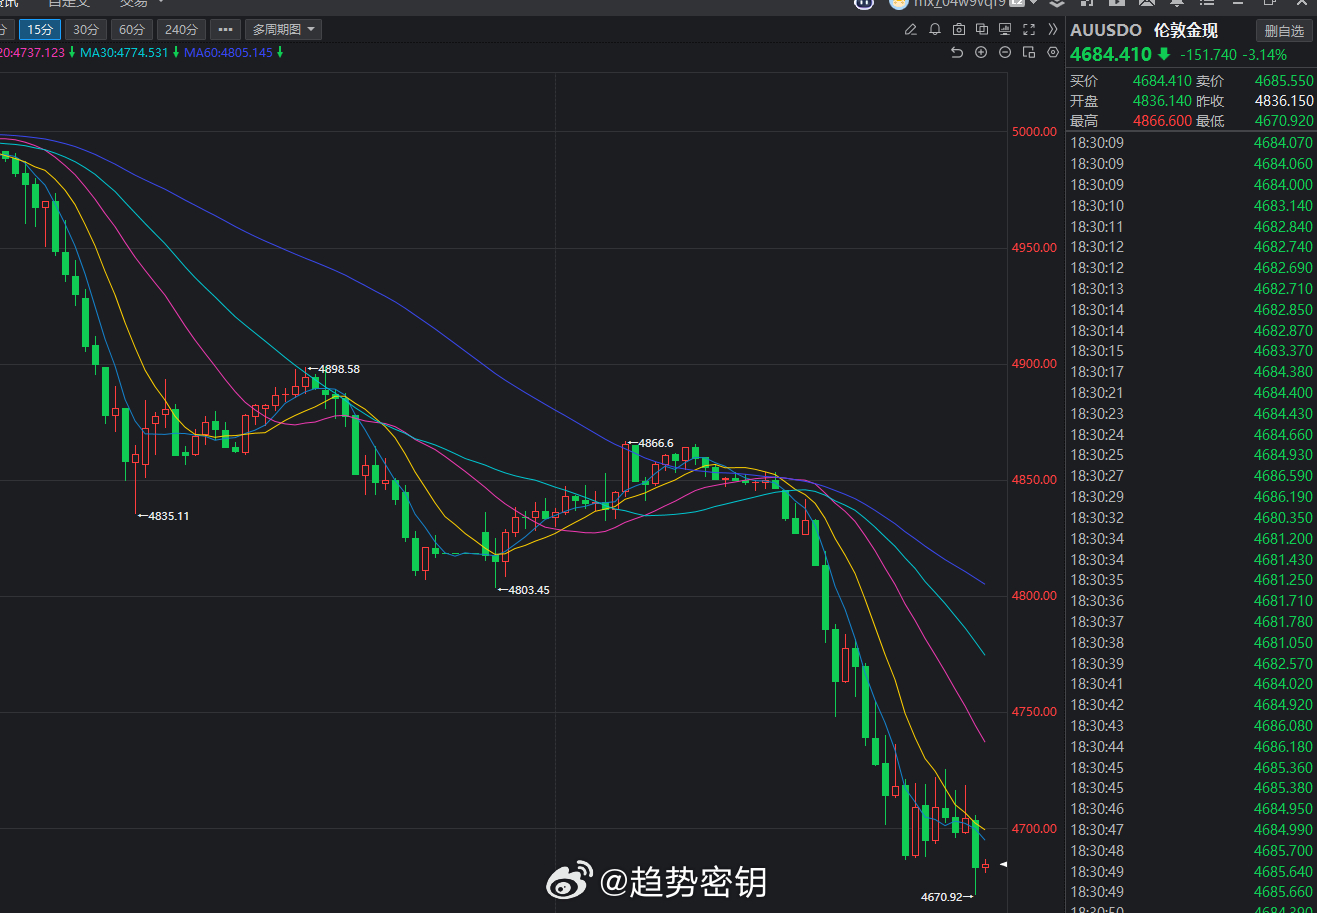Zoom out chart with minus icon

pos(1005,53)
